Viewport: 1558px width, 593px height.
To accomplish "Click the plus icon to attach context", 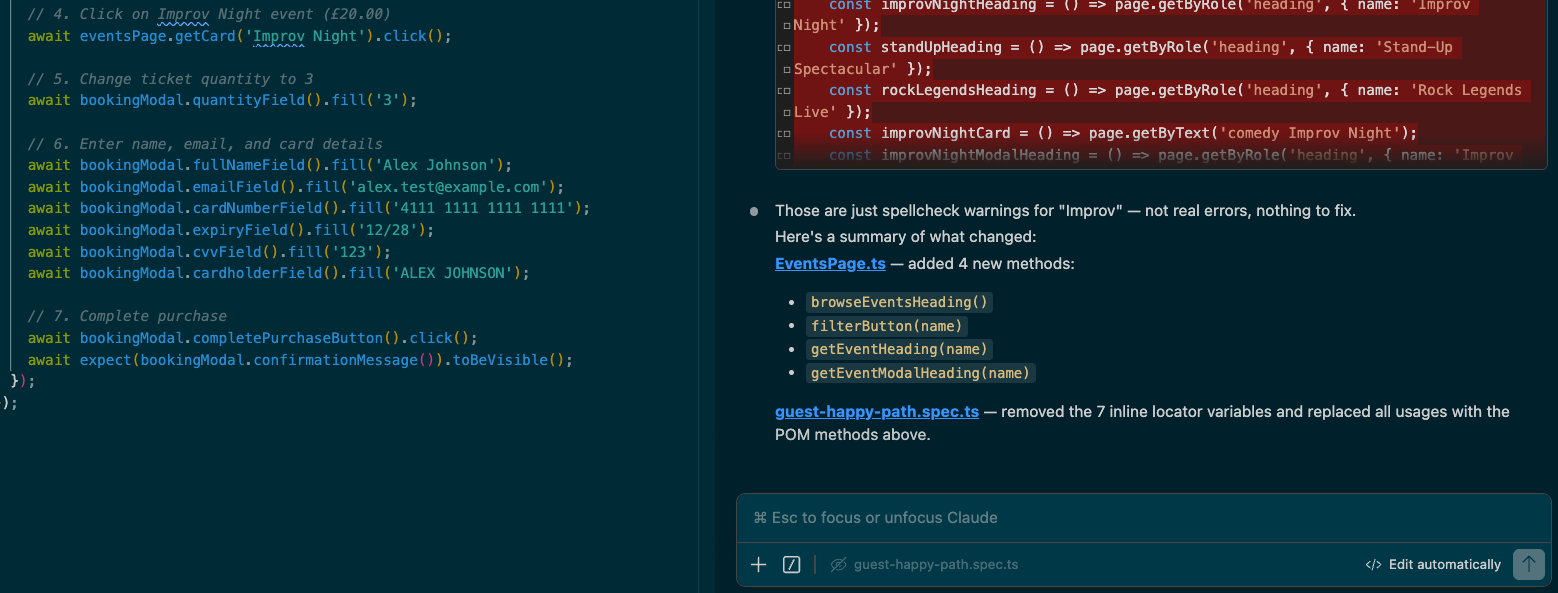I will 758,564.
